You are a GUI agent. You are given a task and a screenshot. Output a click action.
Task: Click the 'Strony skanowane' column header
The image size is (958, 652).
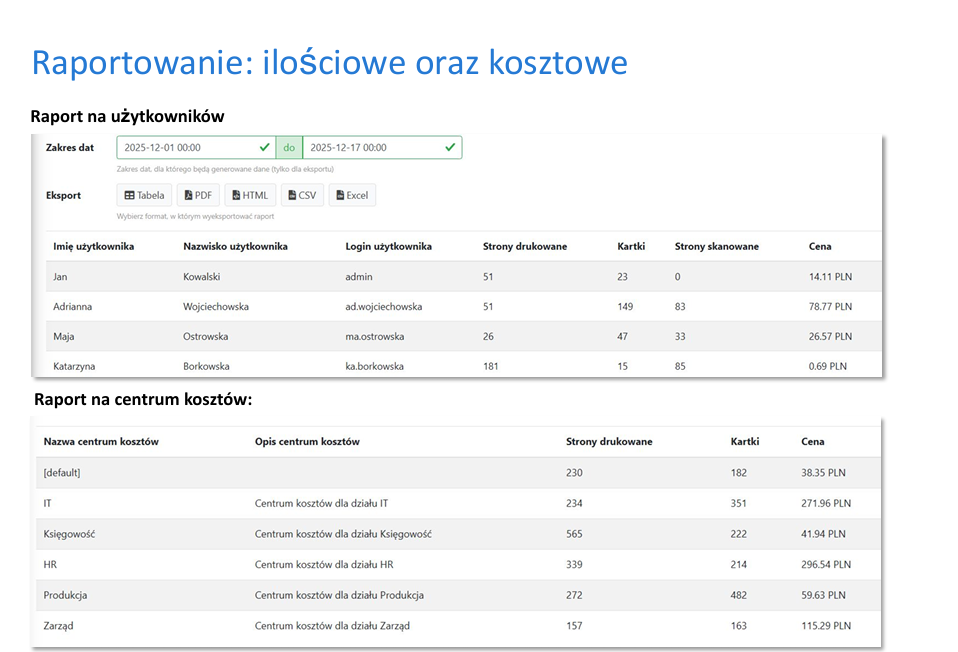point(717,246)
